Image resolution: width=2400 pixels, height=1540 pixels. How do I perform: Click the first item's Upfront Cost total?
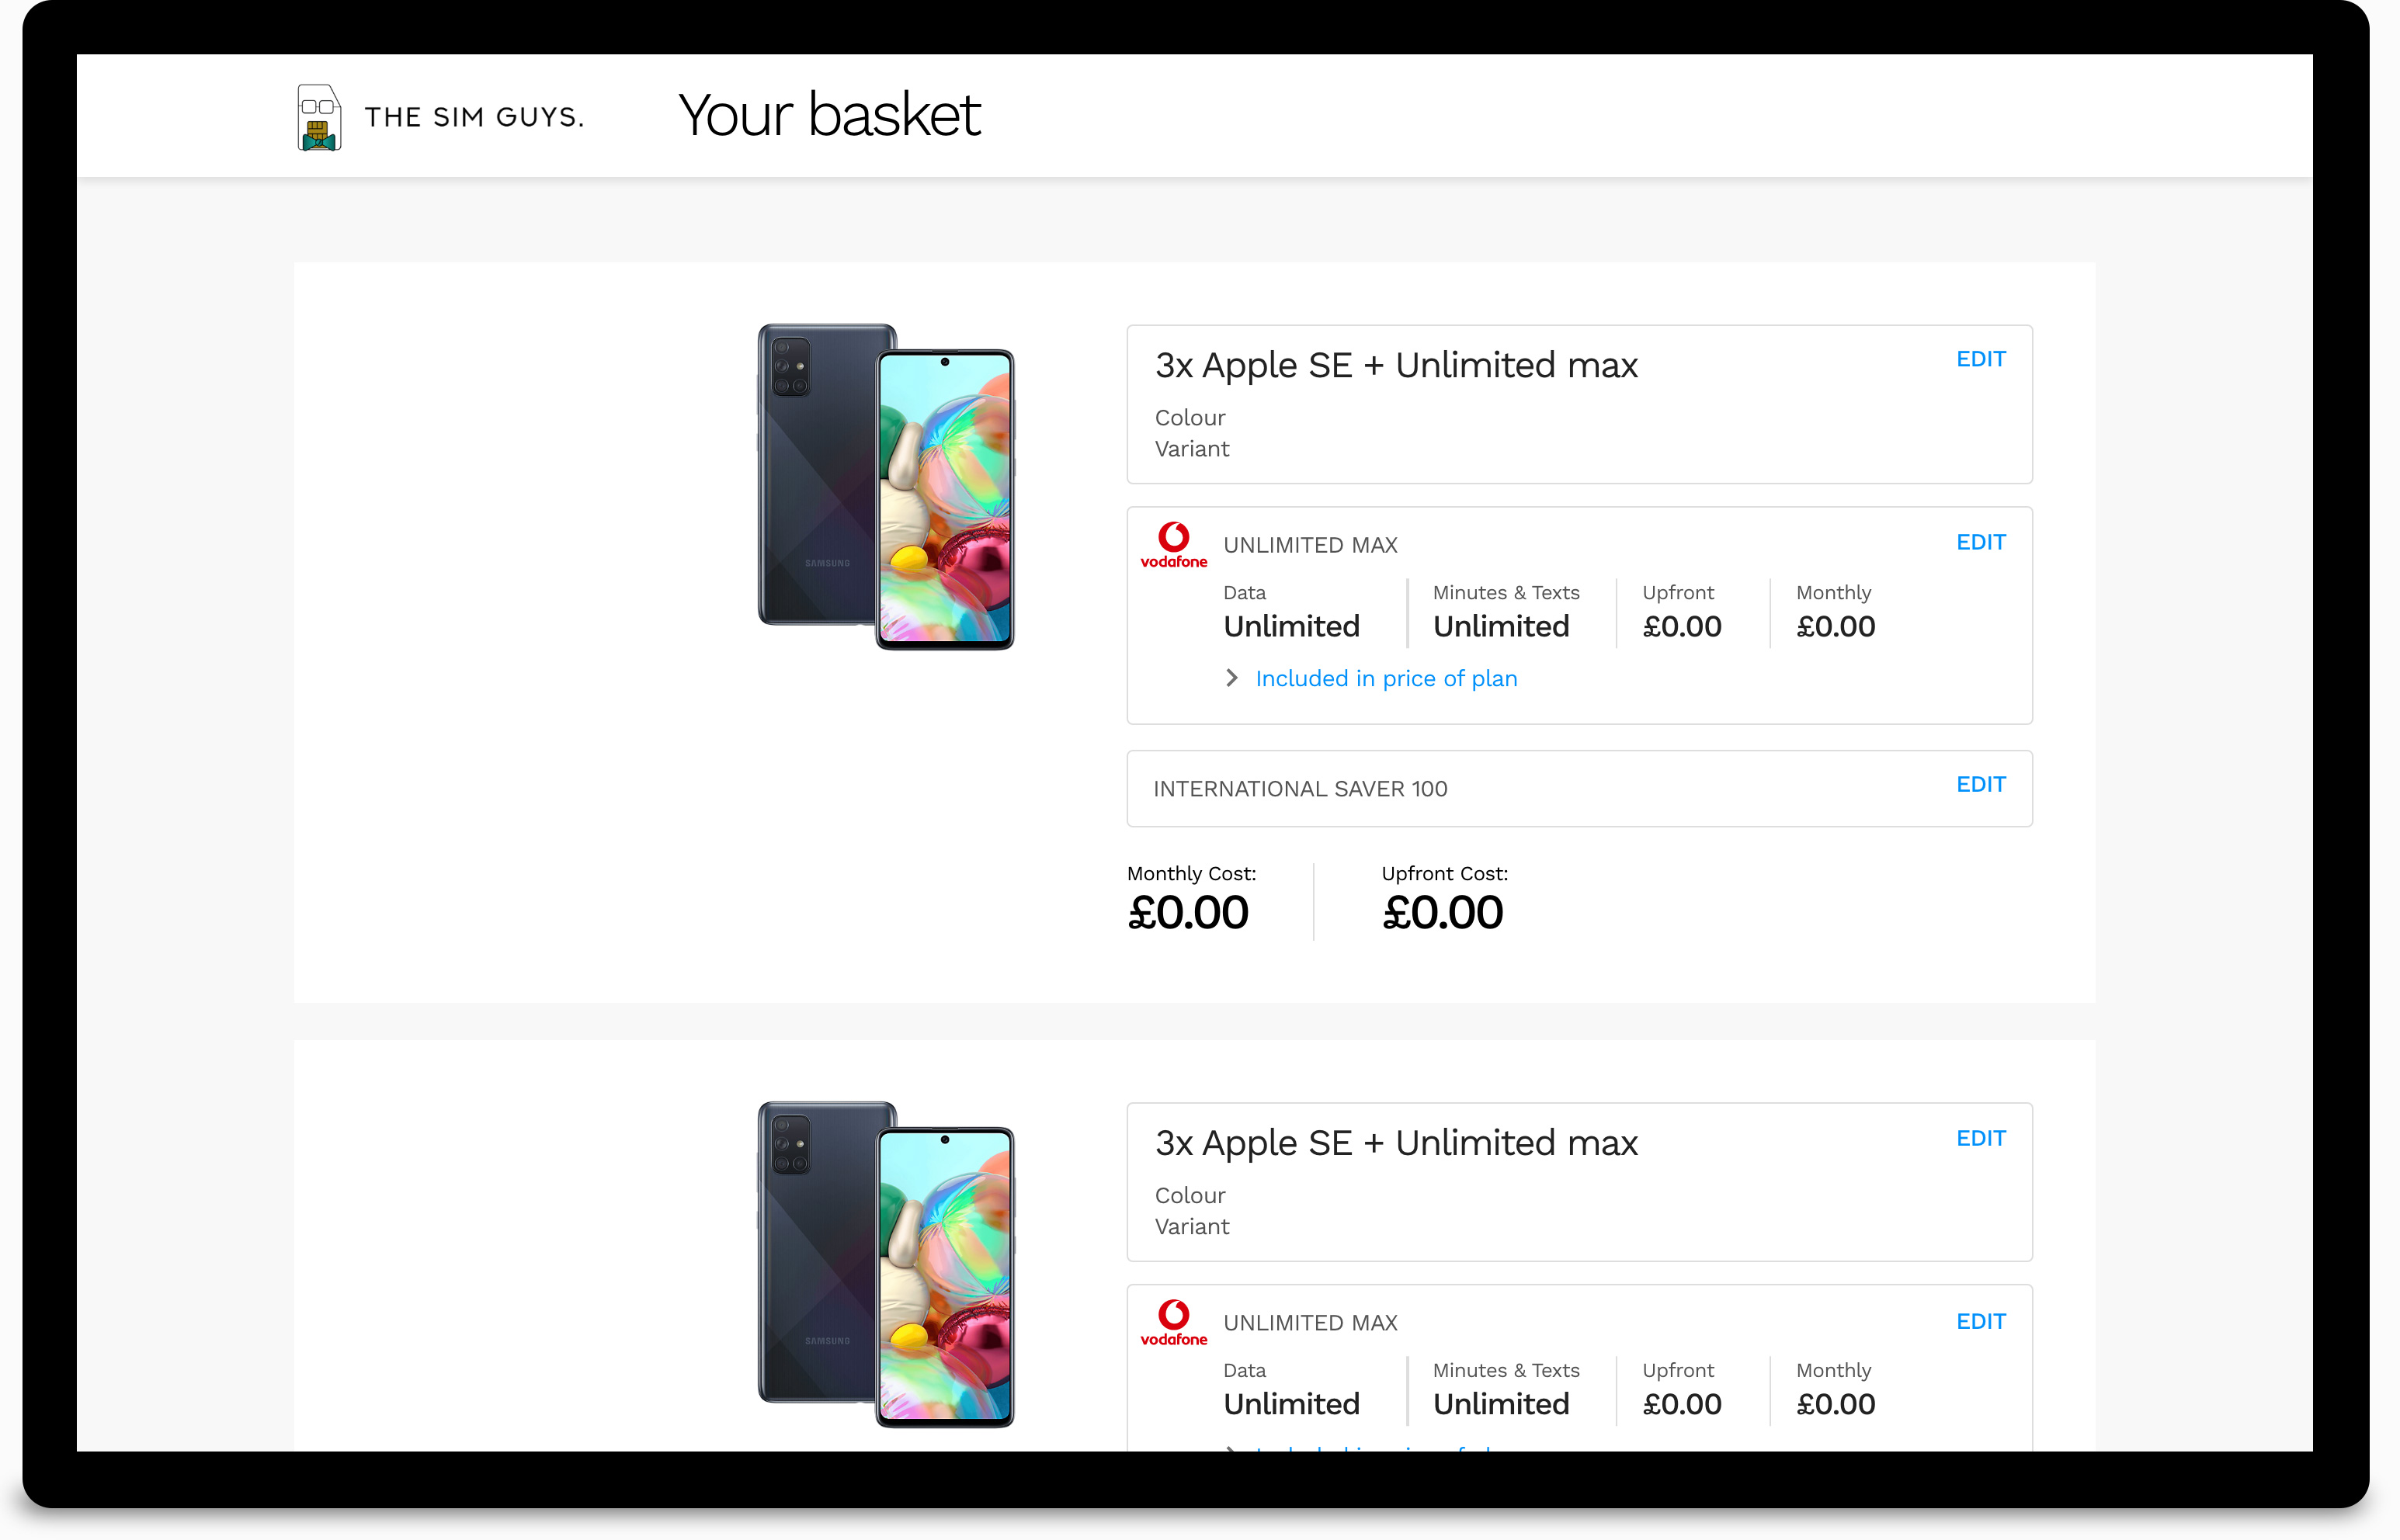point(1442,912)
